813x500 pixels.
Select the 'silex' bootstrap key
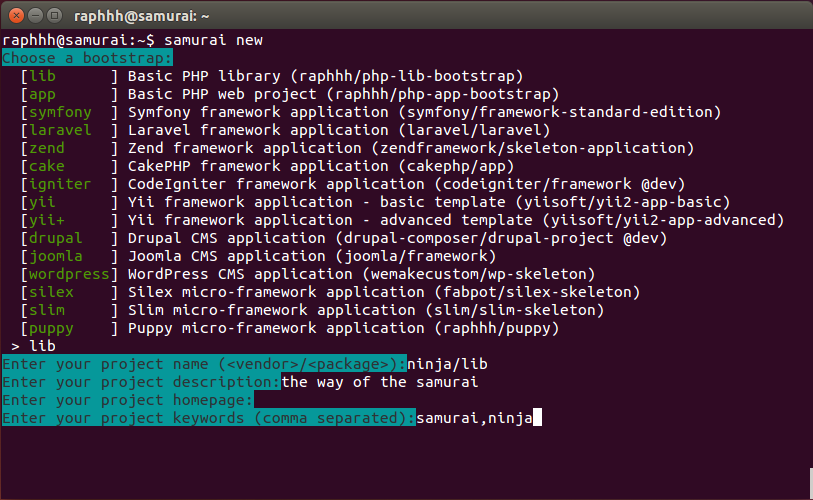[51, 292]
